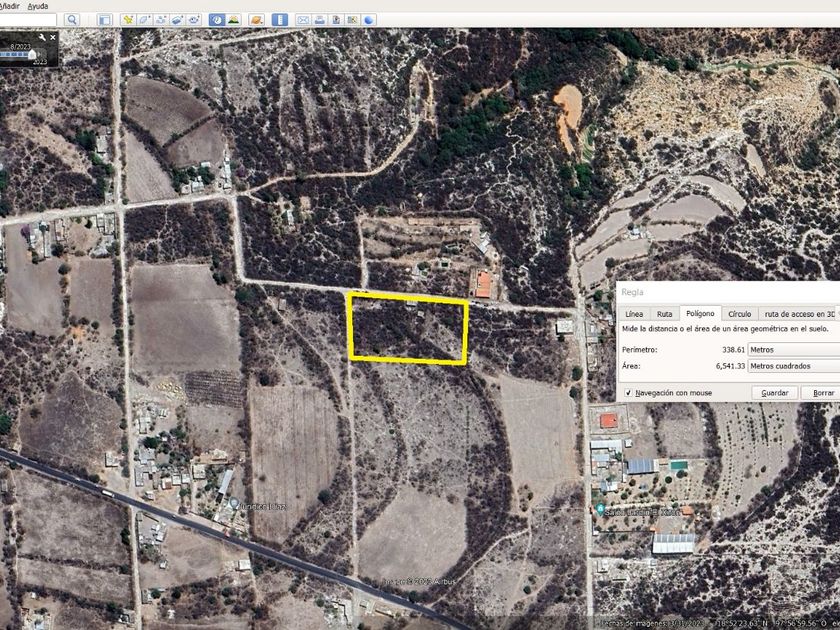This screenshot has height=630, width=840.
Task: Toggle the historical imagery clock icon
Action: point(217,20)
